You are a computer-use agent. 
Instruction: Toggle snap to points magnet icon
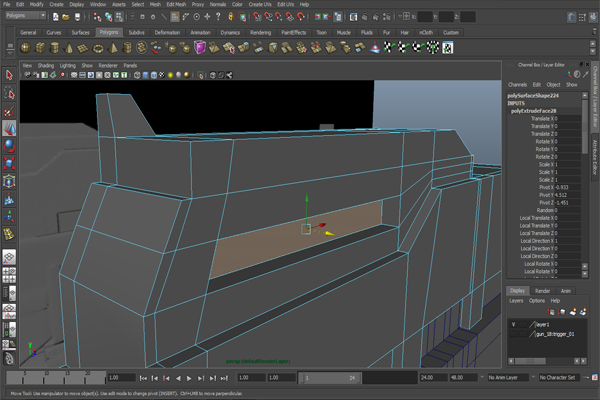(279, 16)
